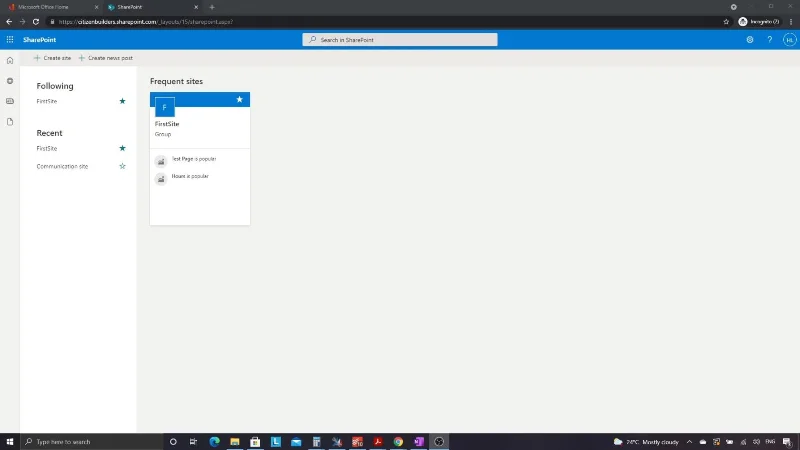Open the HL account avatar menu
Viewport: 800px width, 450px height.
[x=789, y=40]
